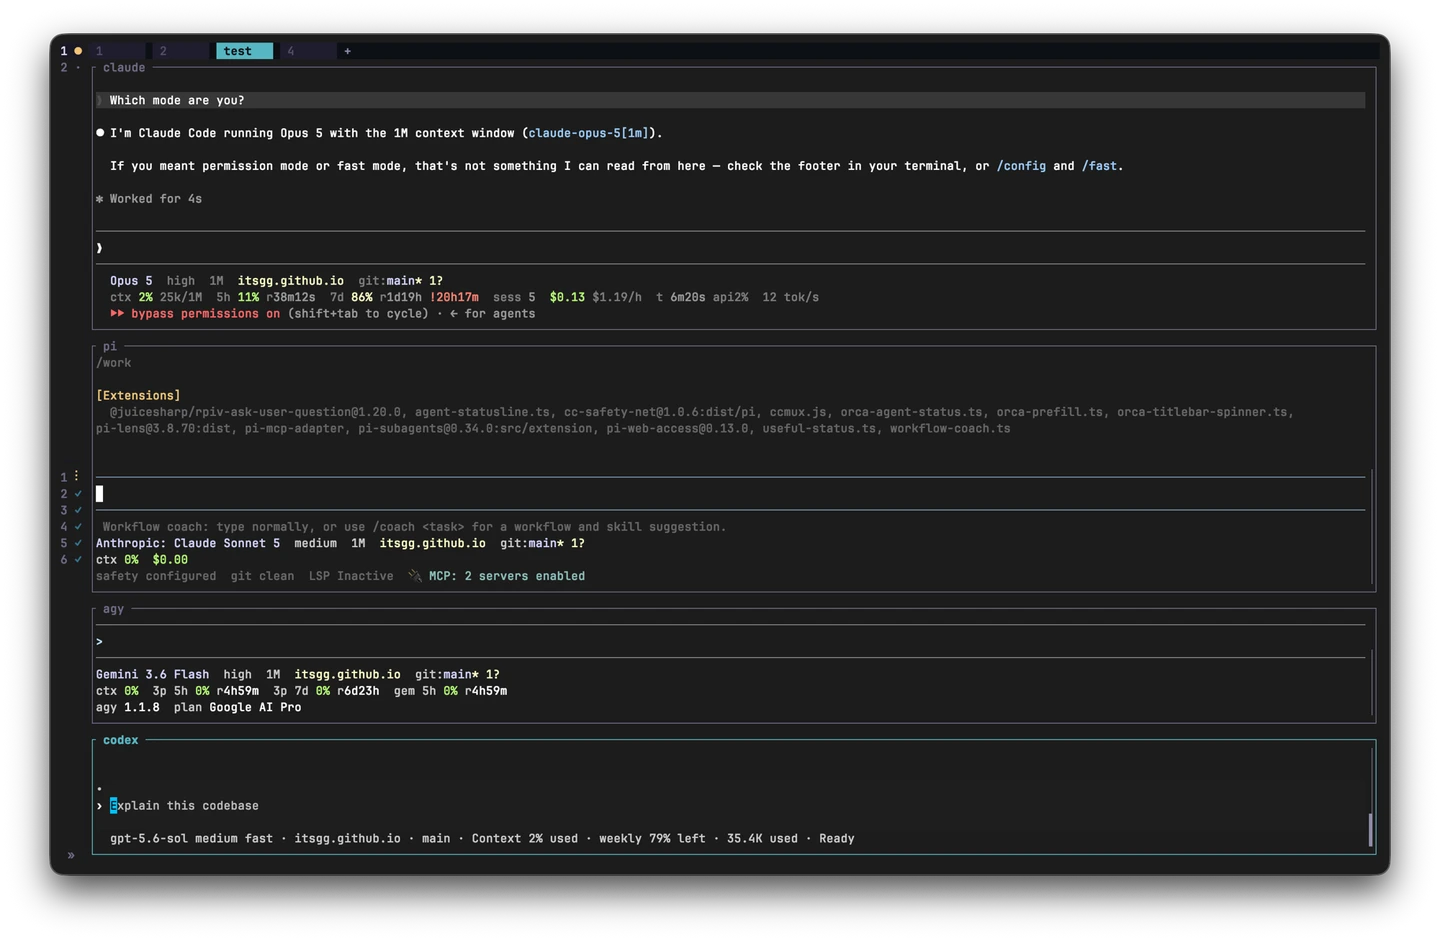Screen dimensions: 1440x941
Task: Click the /config command link
Action: (x=1021, y=166)
